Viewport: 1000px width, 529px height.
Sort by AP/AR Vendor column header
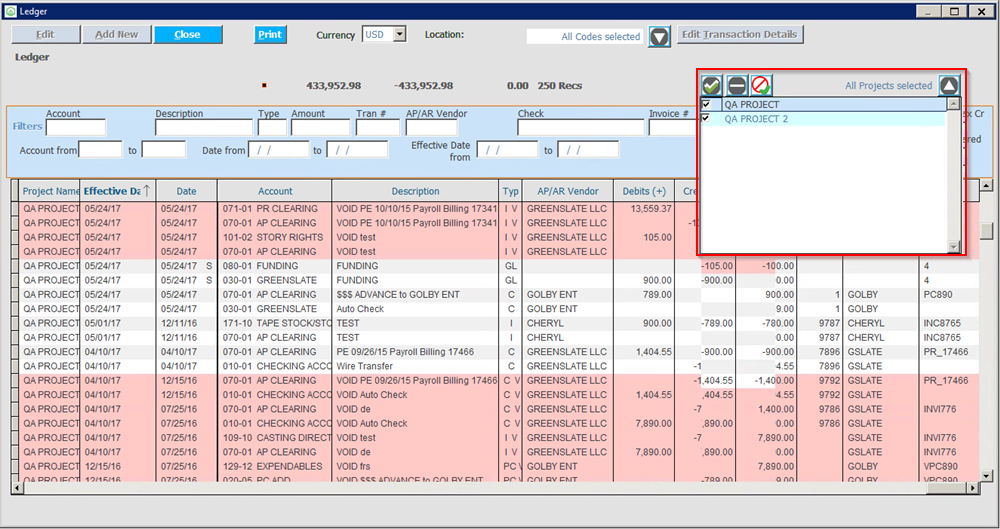(x=568, y=191)
